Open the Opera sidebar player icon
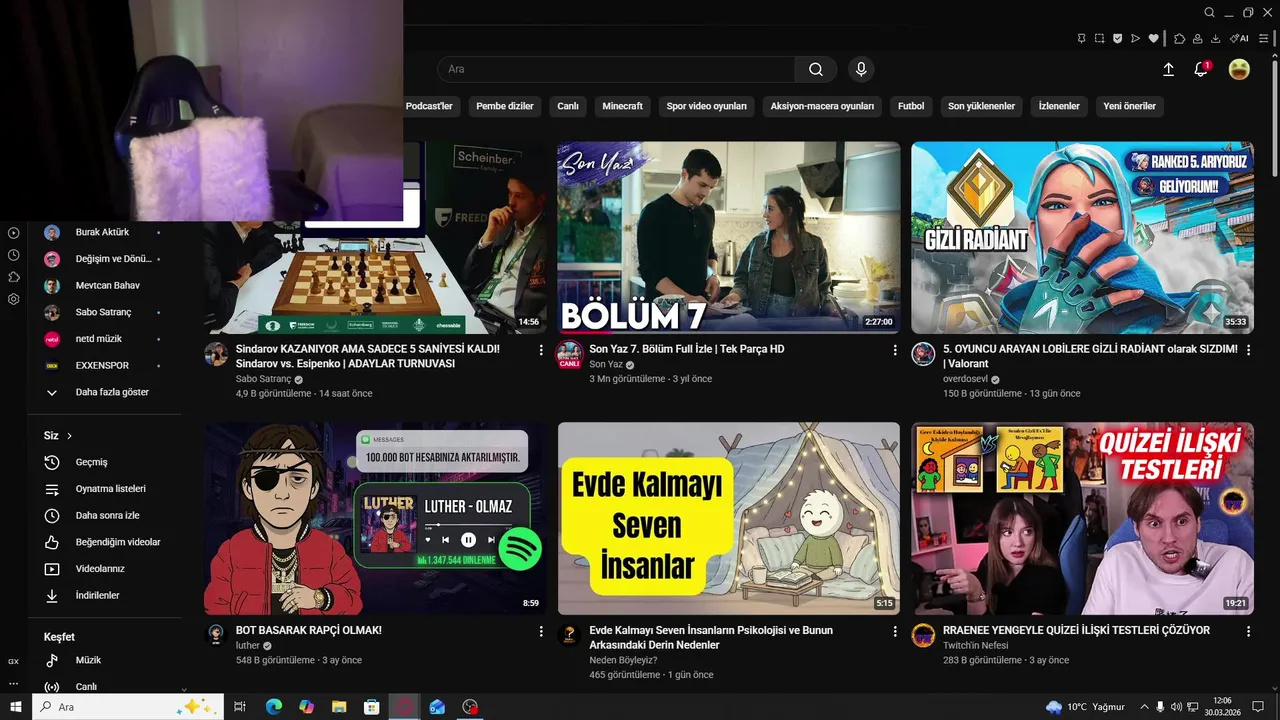The image size is (1280, 720). coord(14,233)
